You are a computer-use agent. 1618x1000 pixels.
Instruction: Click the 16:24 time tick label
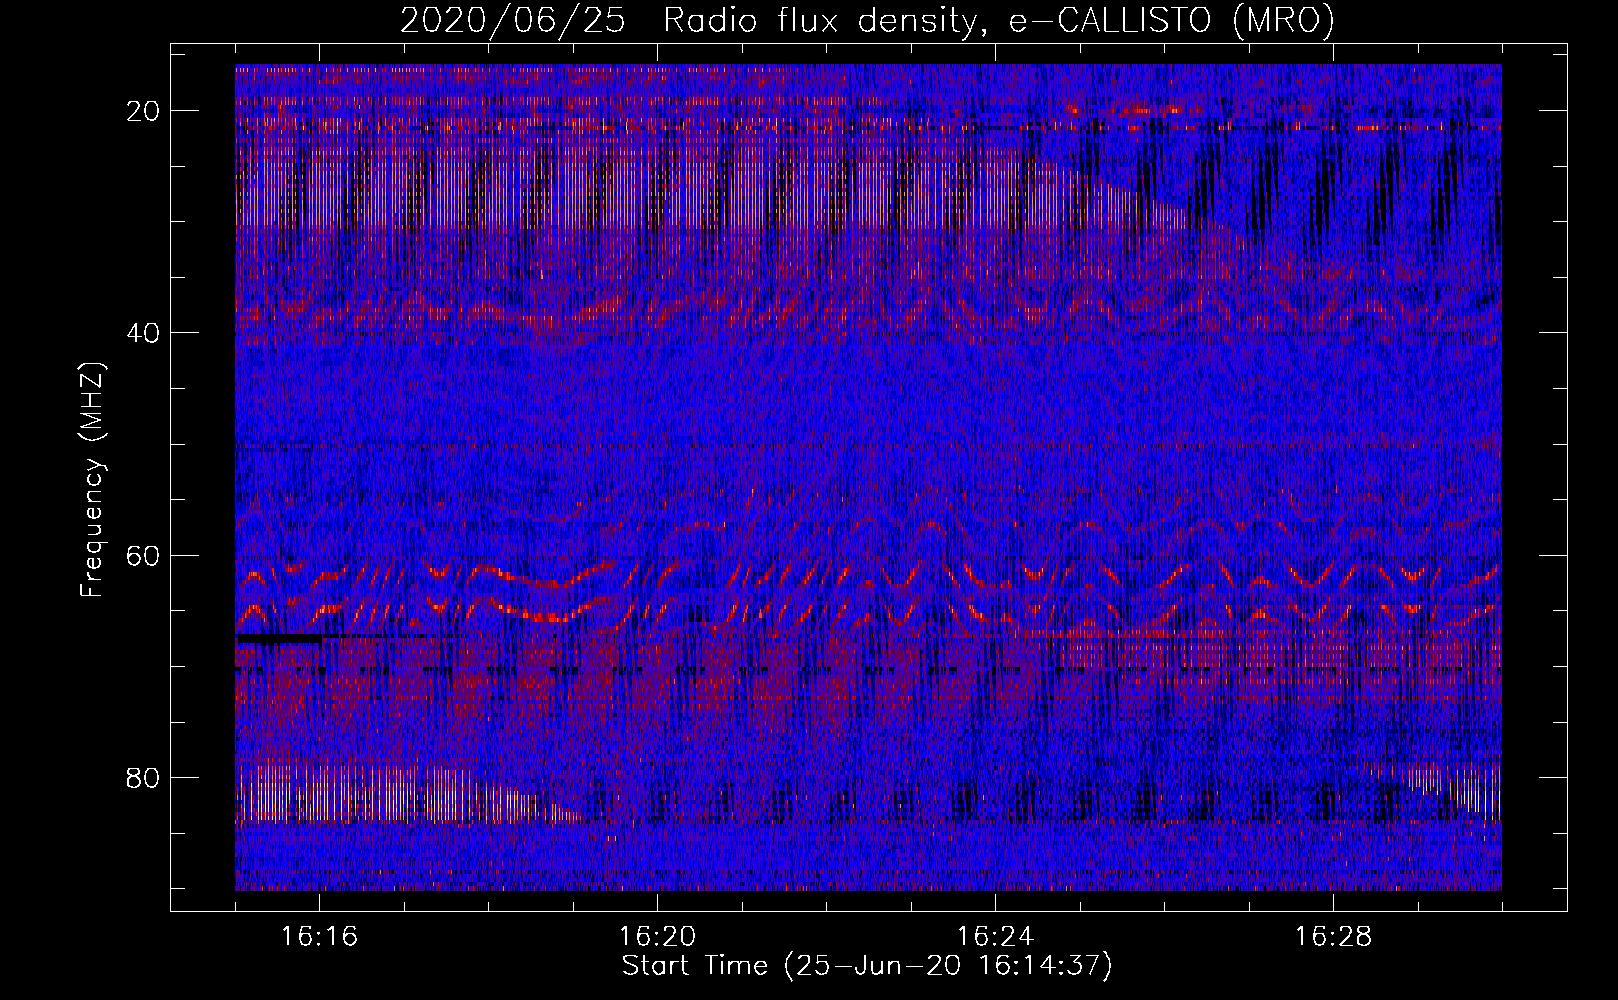pos(995,937)
